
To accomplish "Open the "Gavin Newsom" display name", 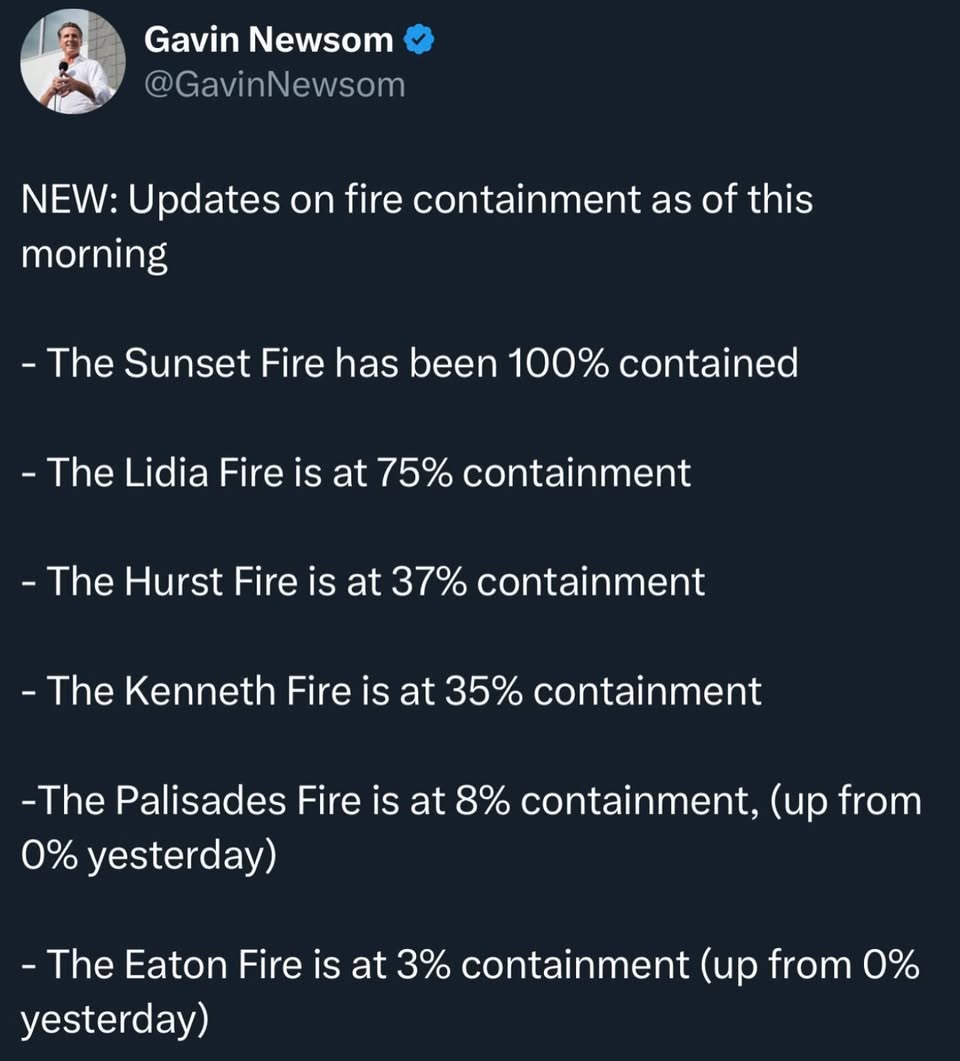I will (x=269, y=40).
